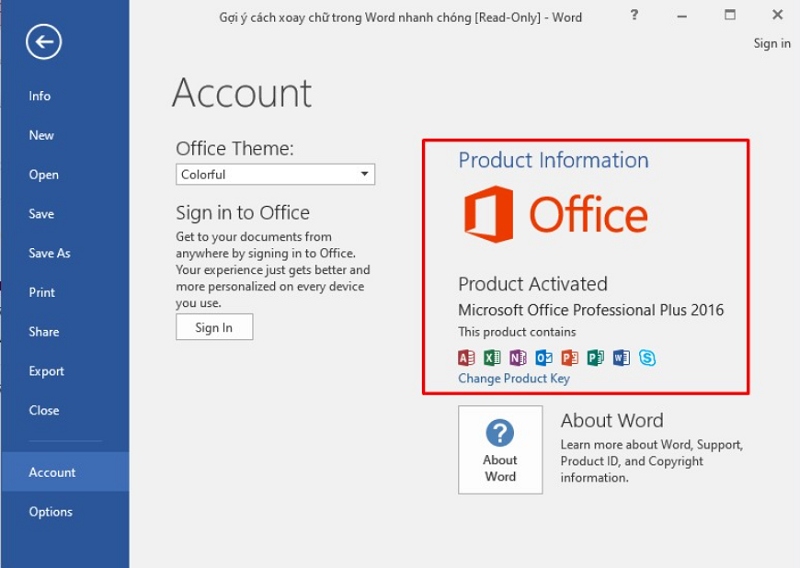Select Save As in the backstage menu
The image size is (800, 568).
pos(50,253)
